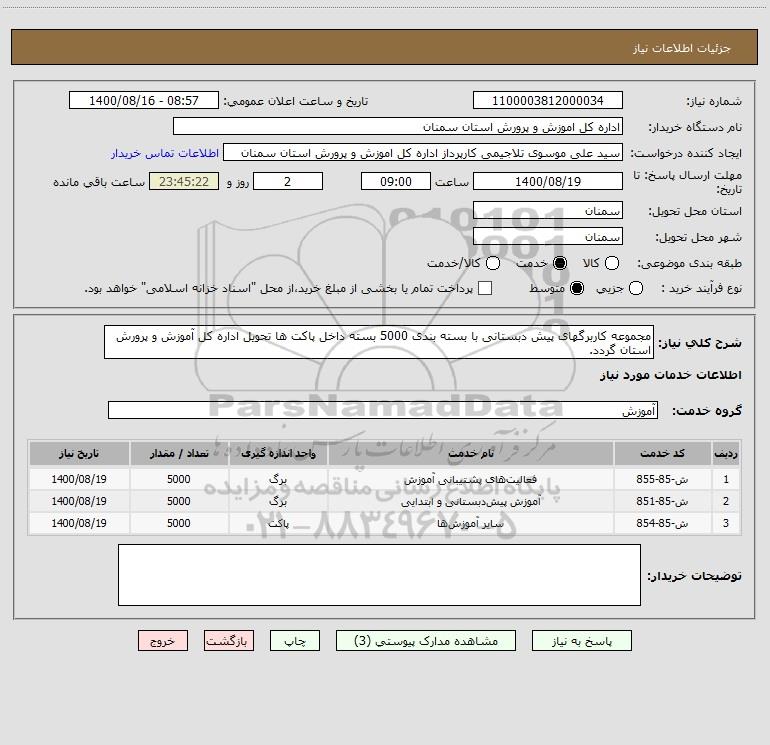Toggle the اسناد خزانه اسلامی payment checkbox
The image size is (770, 745).
[485, 288]
